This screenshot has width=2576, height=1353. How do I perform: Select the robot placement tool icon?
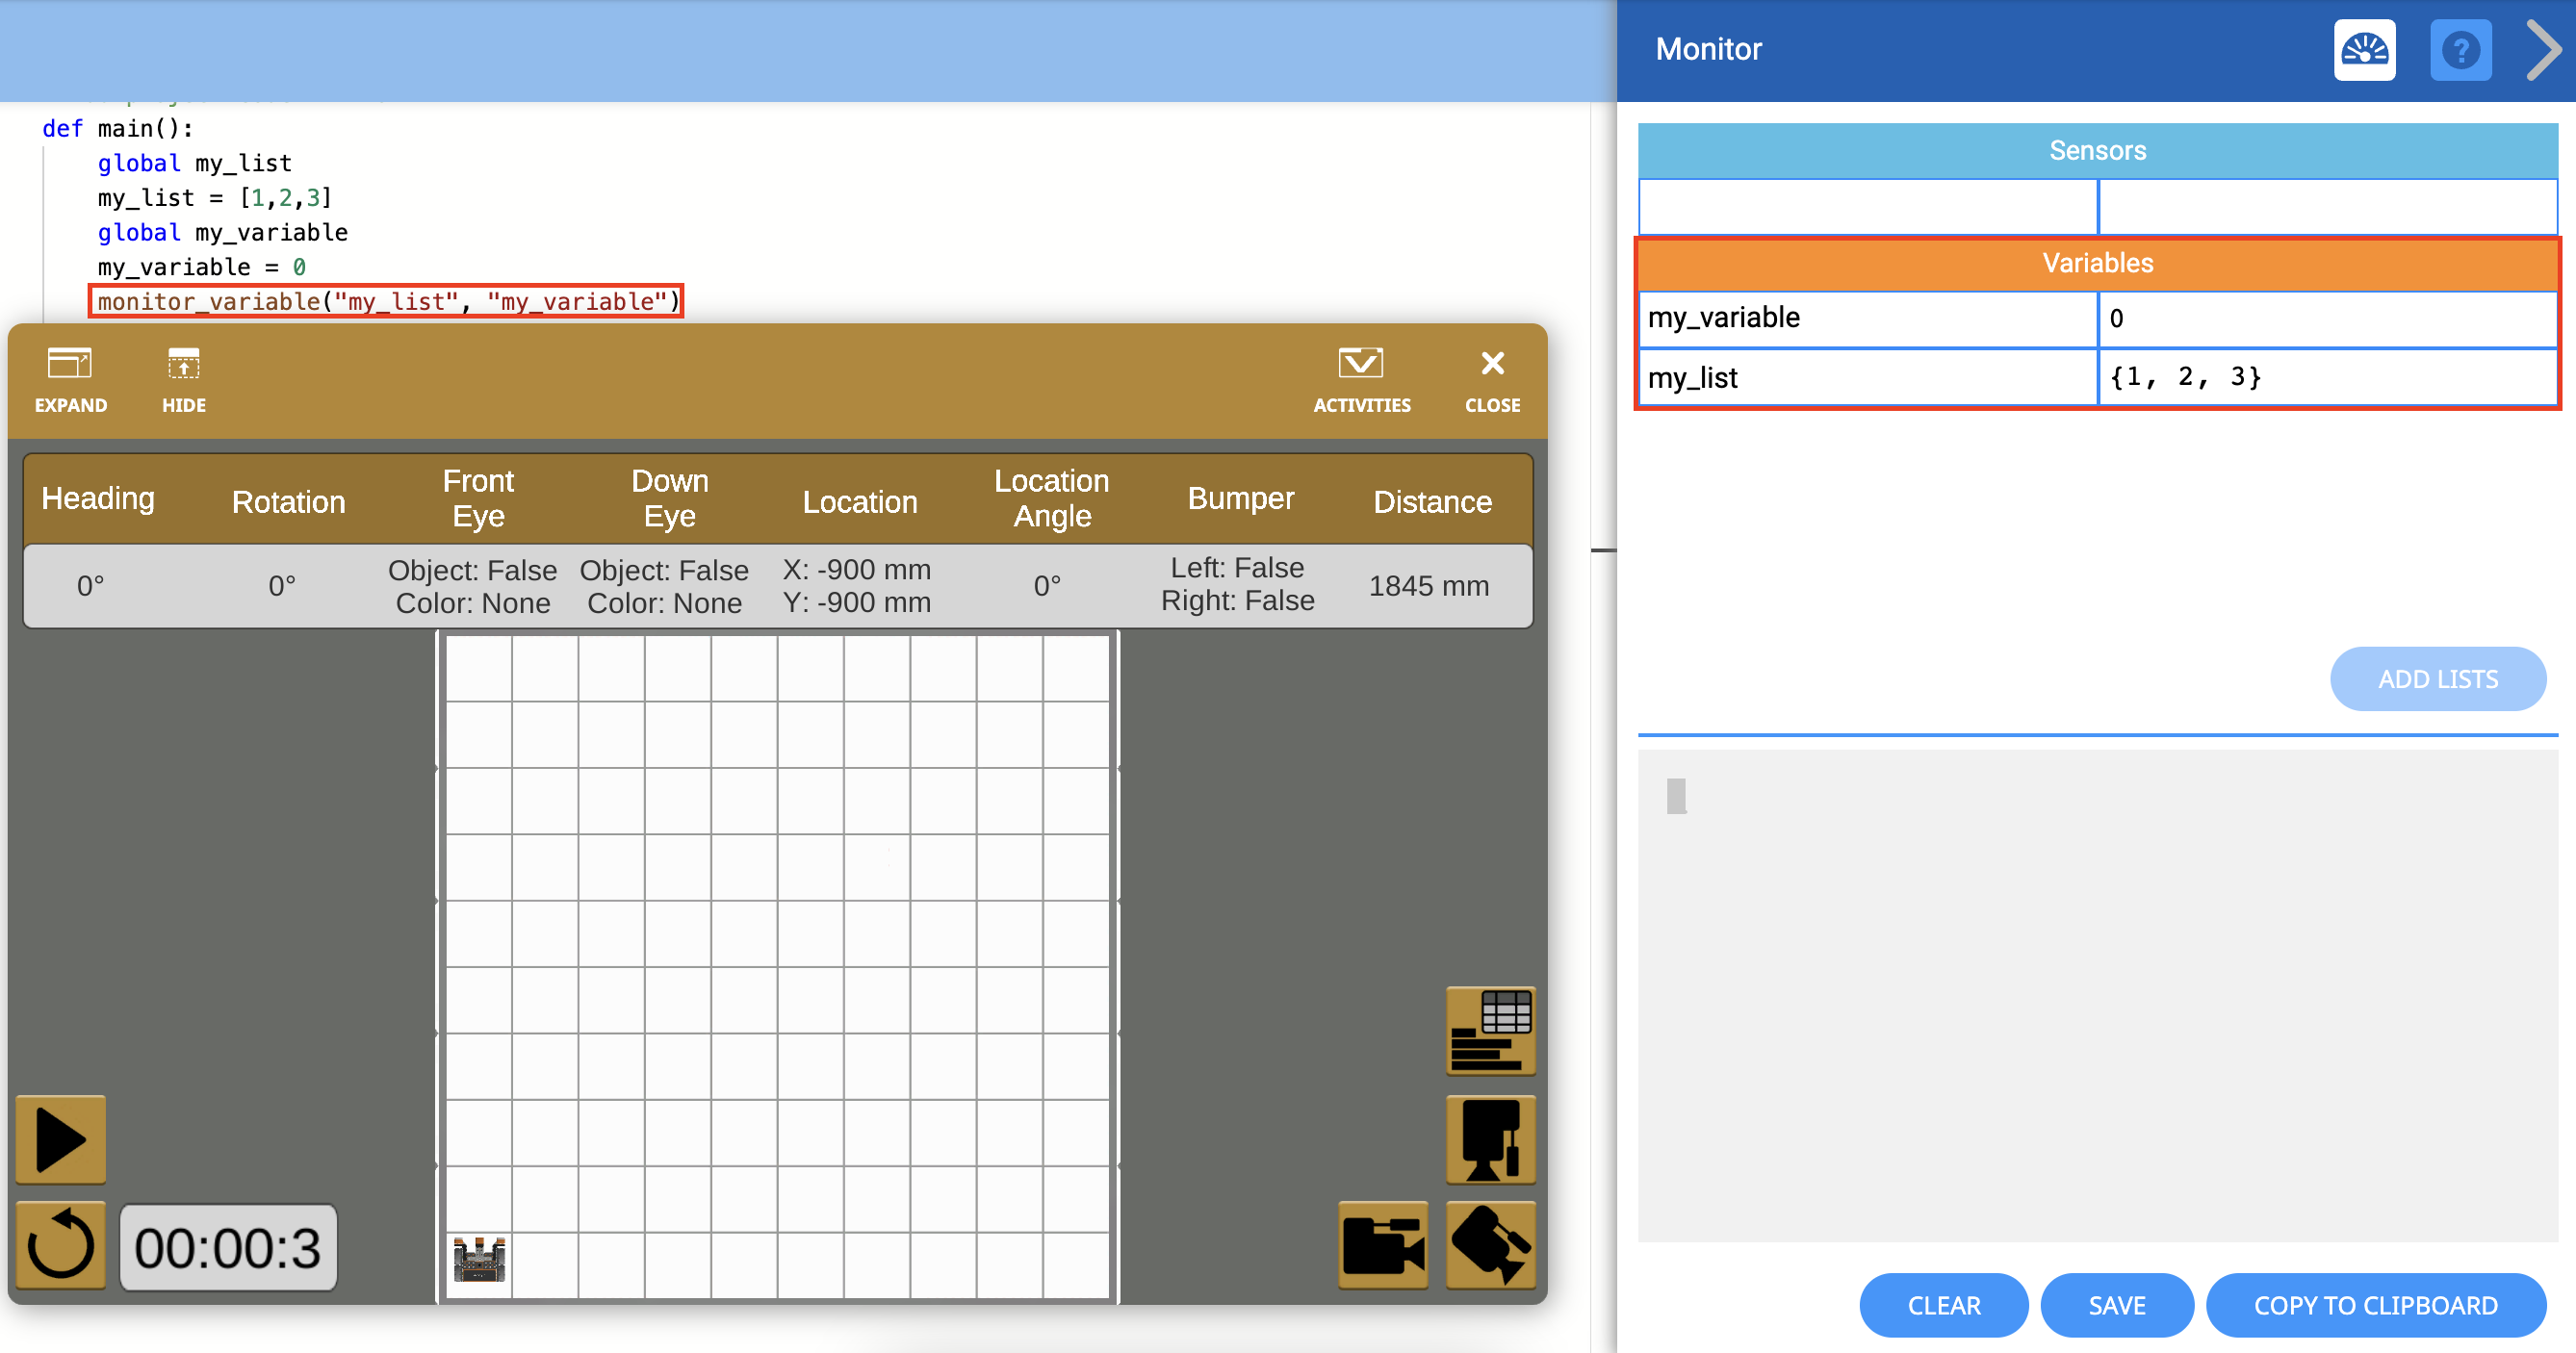click(x=1489, y=1140)
